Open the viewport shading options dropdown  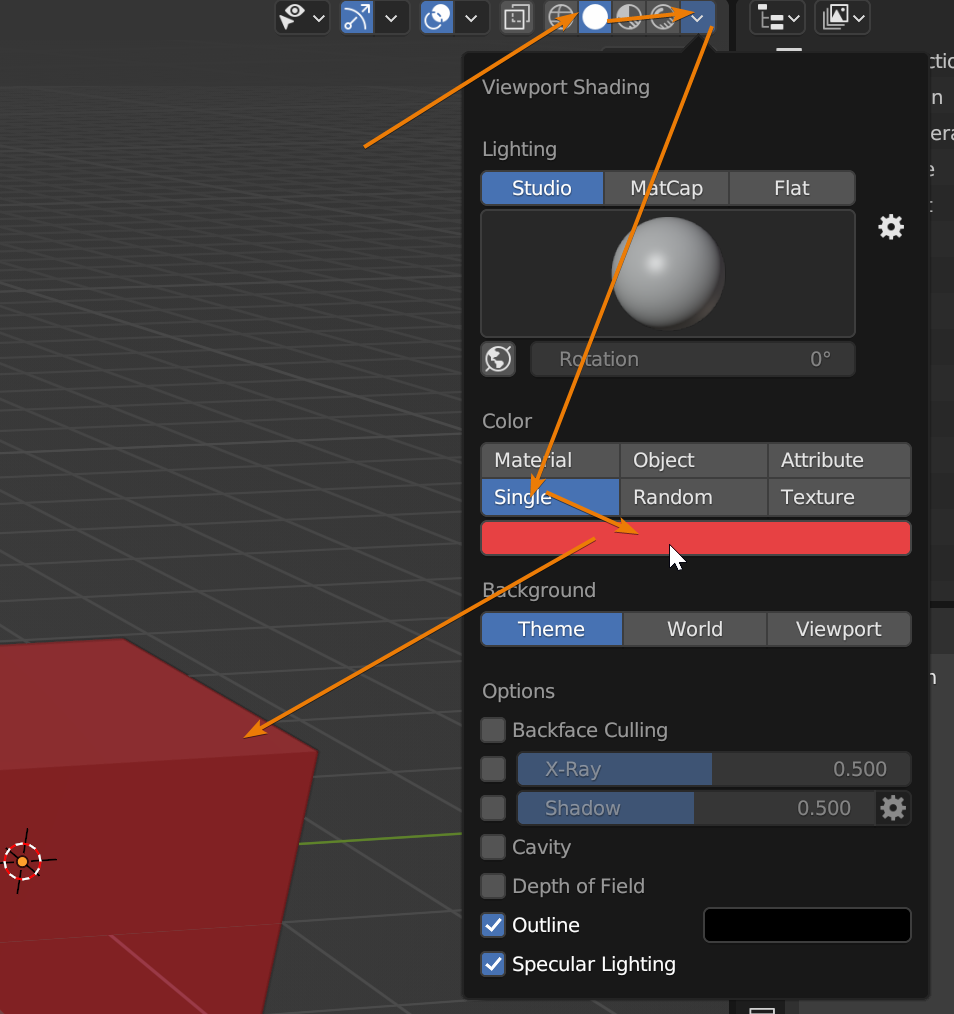698,17
